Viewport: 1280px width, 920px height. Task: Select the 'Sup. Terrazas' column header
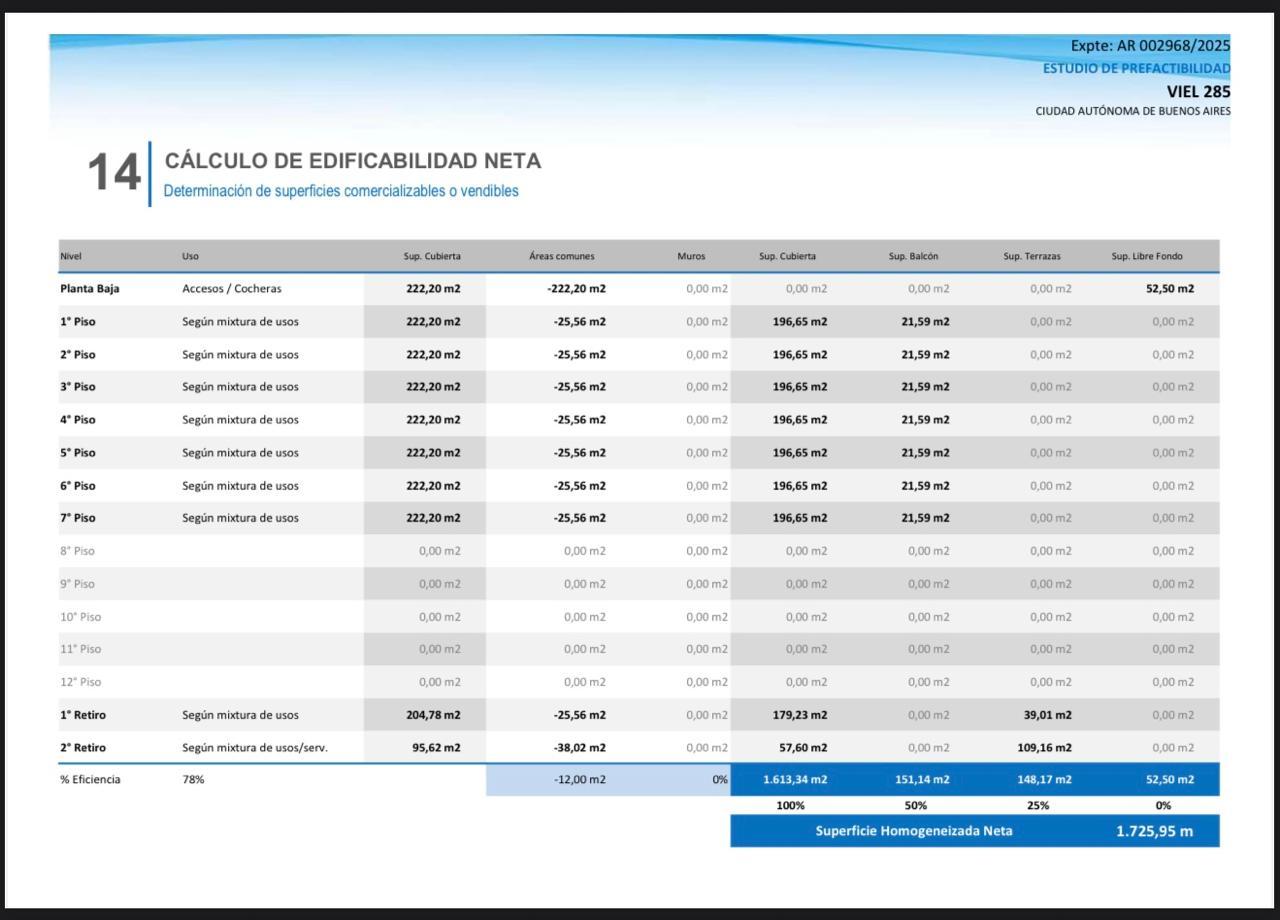1032,256
